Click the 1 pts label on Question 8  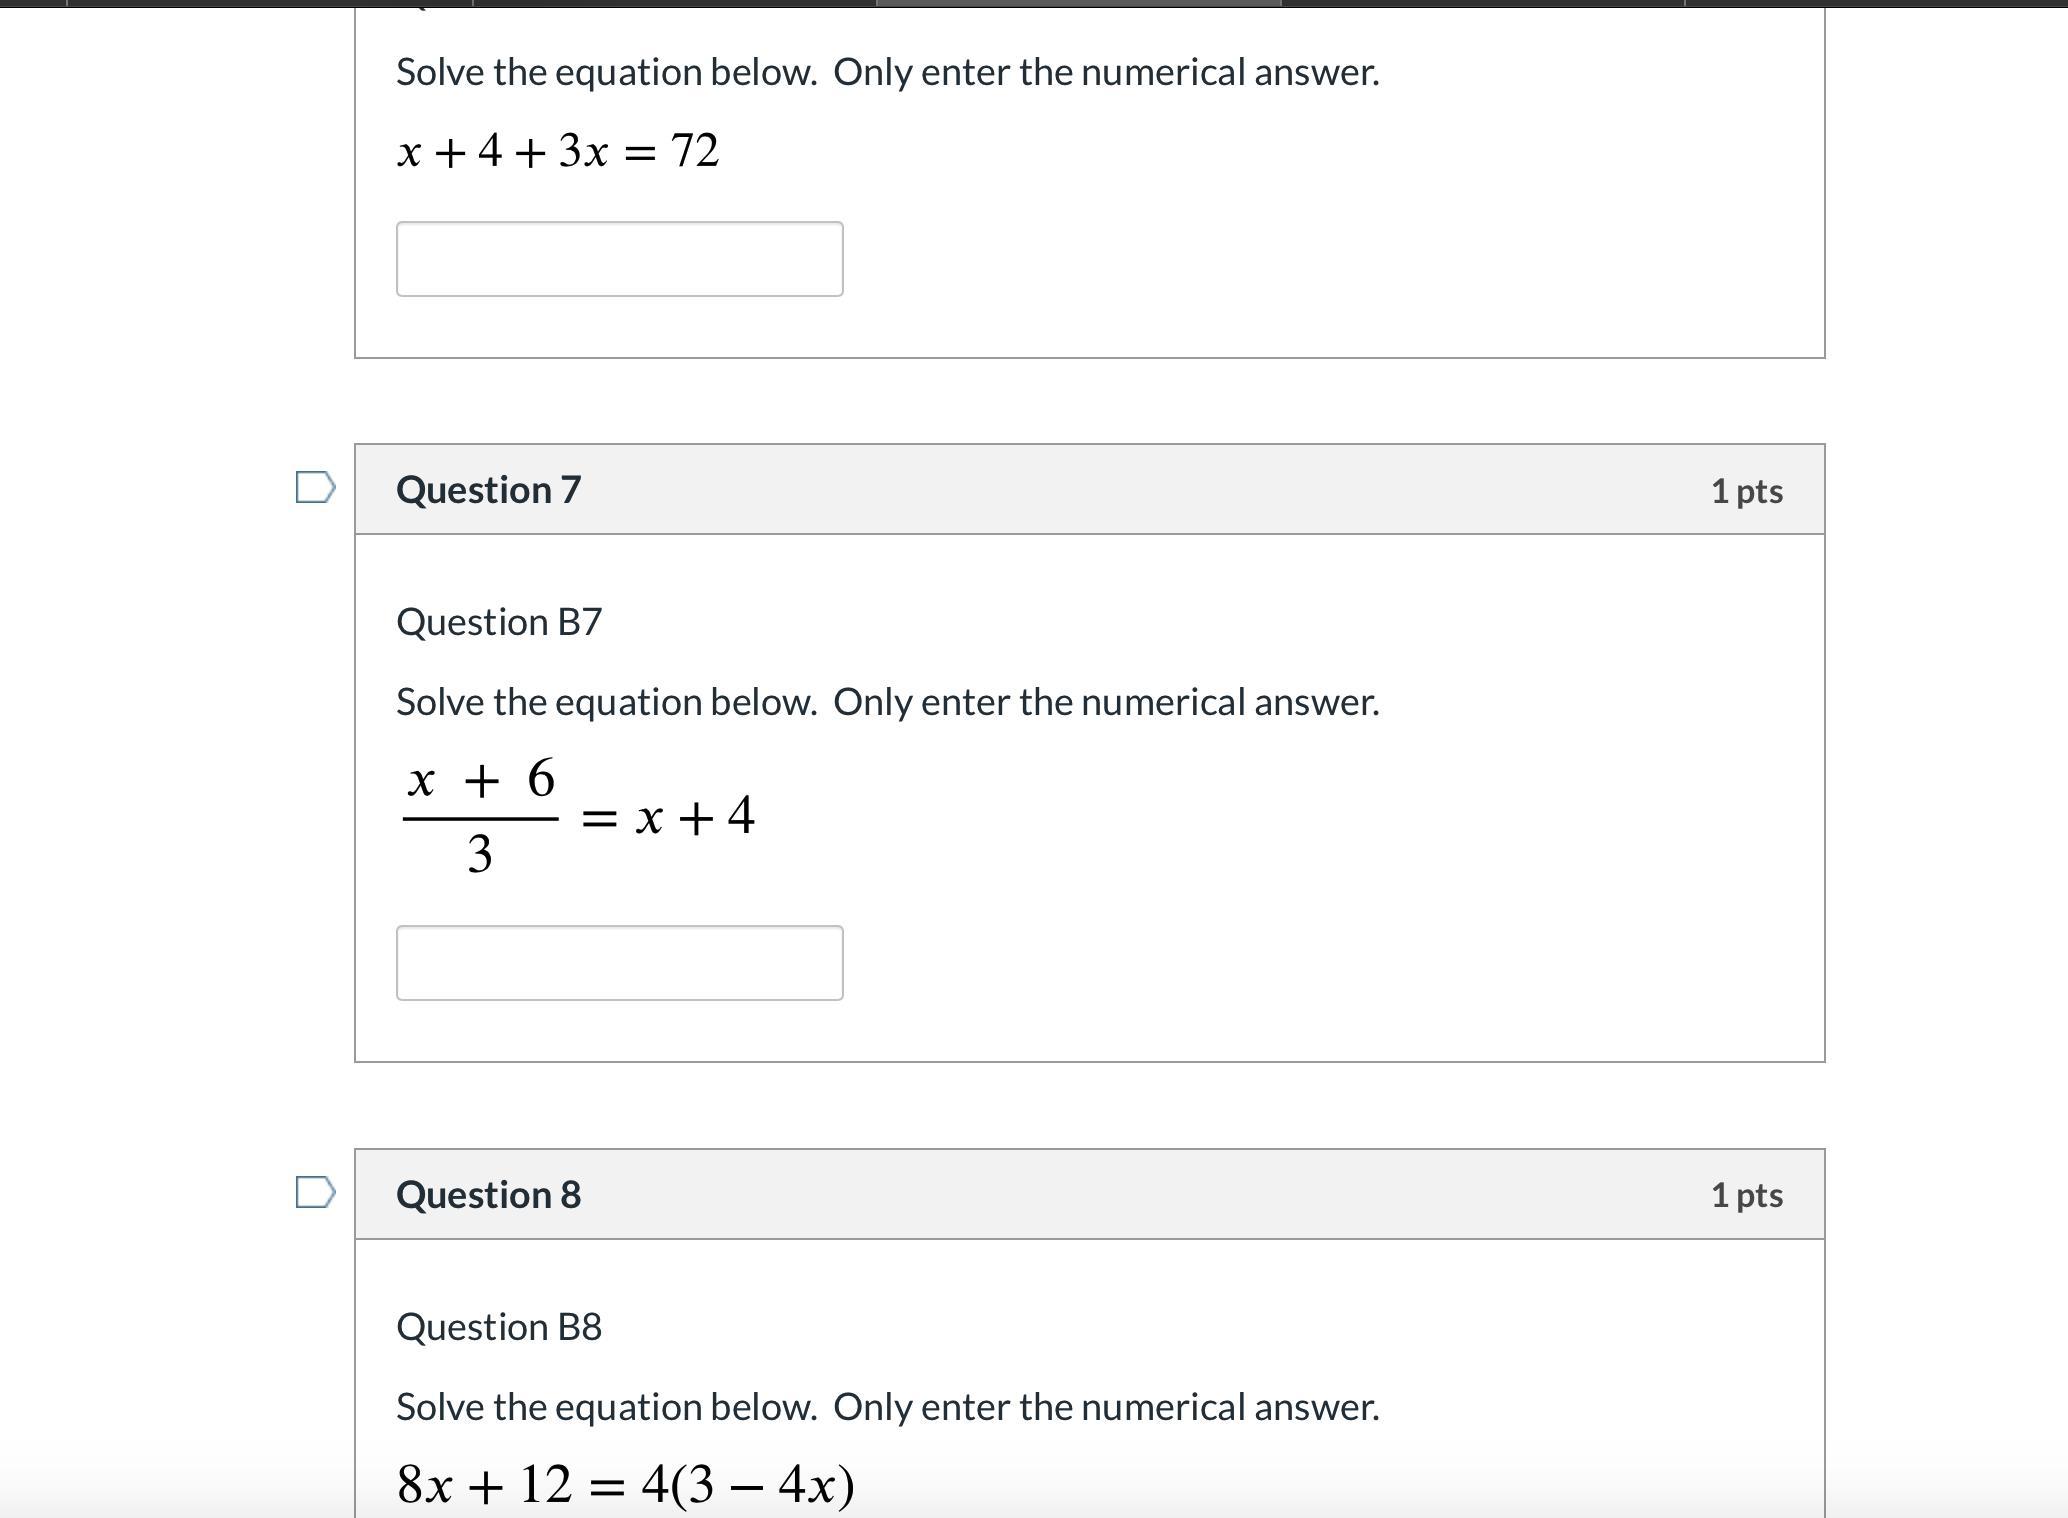(1746, 1195)
